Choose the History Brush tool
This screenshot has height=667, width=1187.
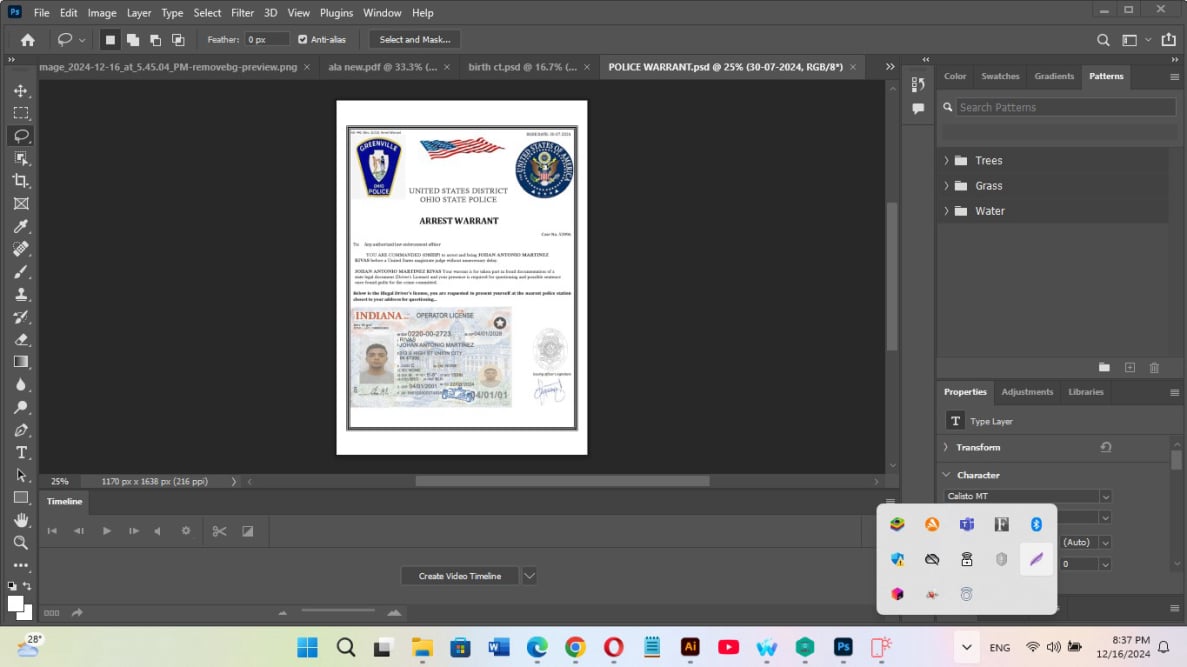click(x=20, y=317)
